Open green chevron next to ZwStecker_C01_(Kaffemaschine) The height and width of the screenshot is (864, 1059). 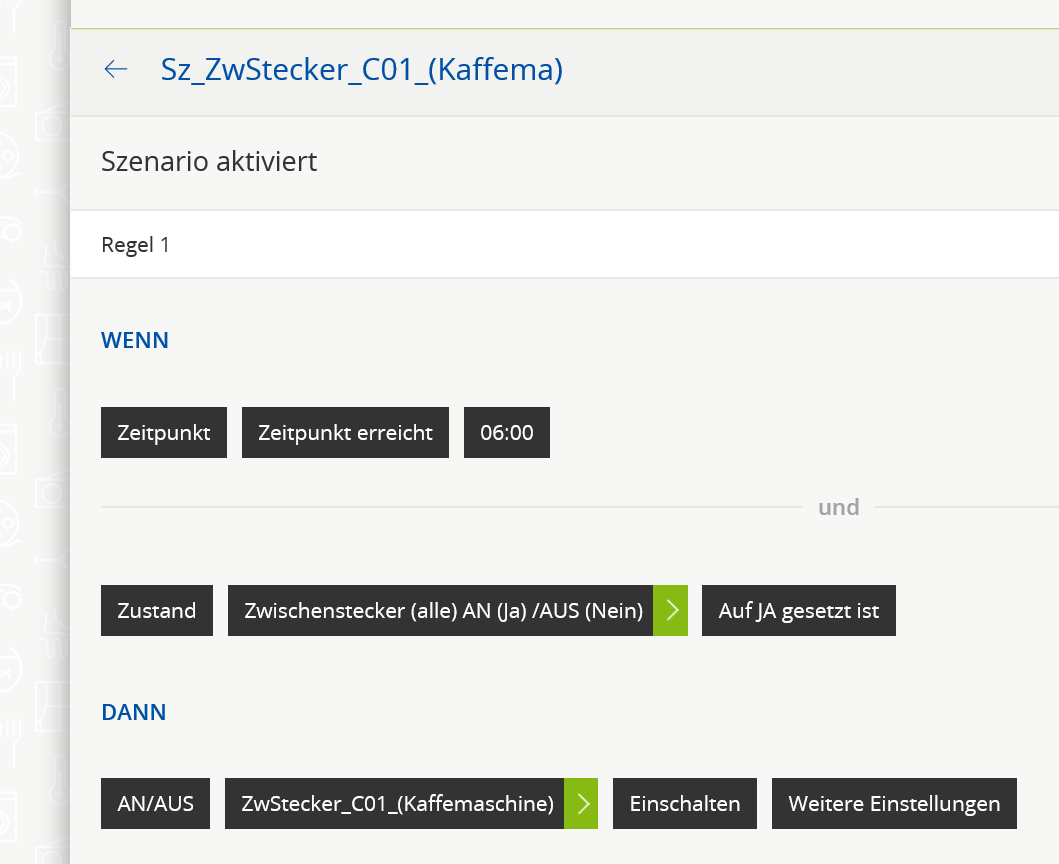pos(581,803)
